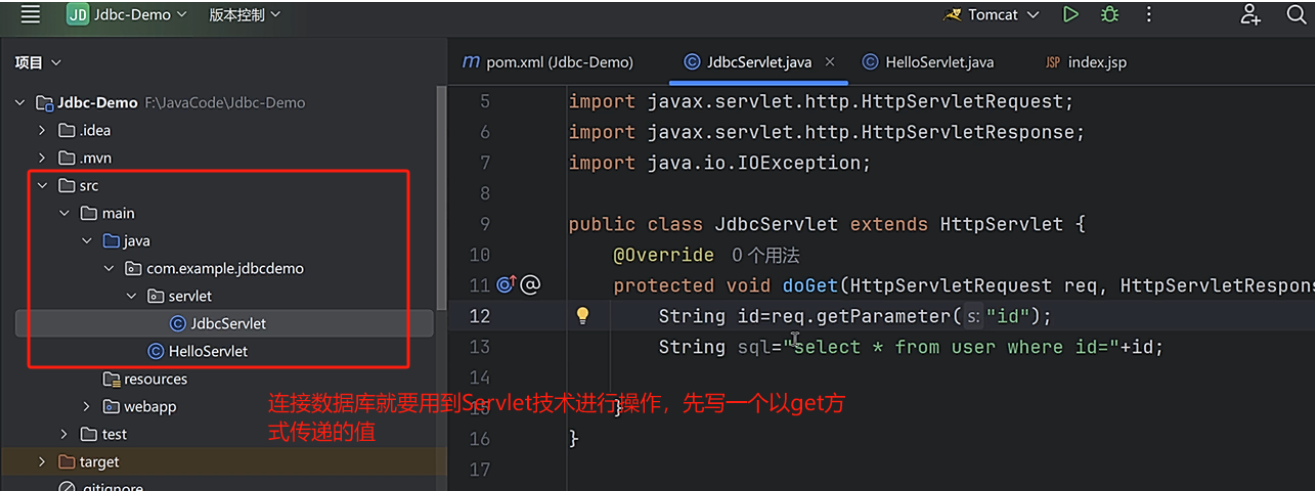1315x491 pixels.
Task: Switch to index.jsp tab
Action: click(1085, 62)
